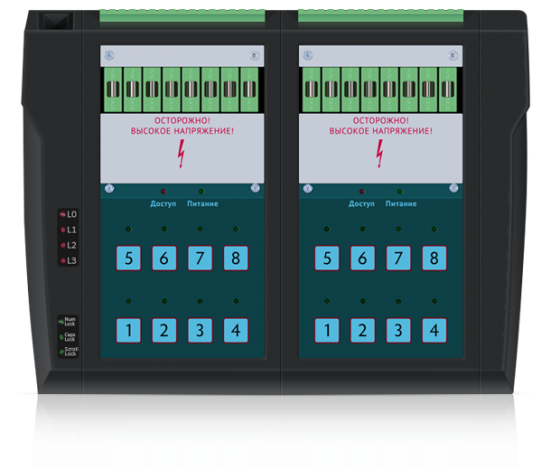Click the left module lightning bolt symbol
This screenshot has width=551, height=470.
(181, 154)
